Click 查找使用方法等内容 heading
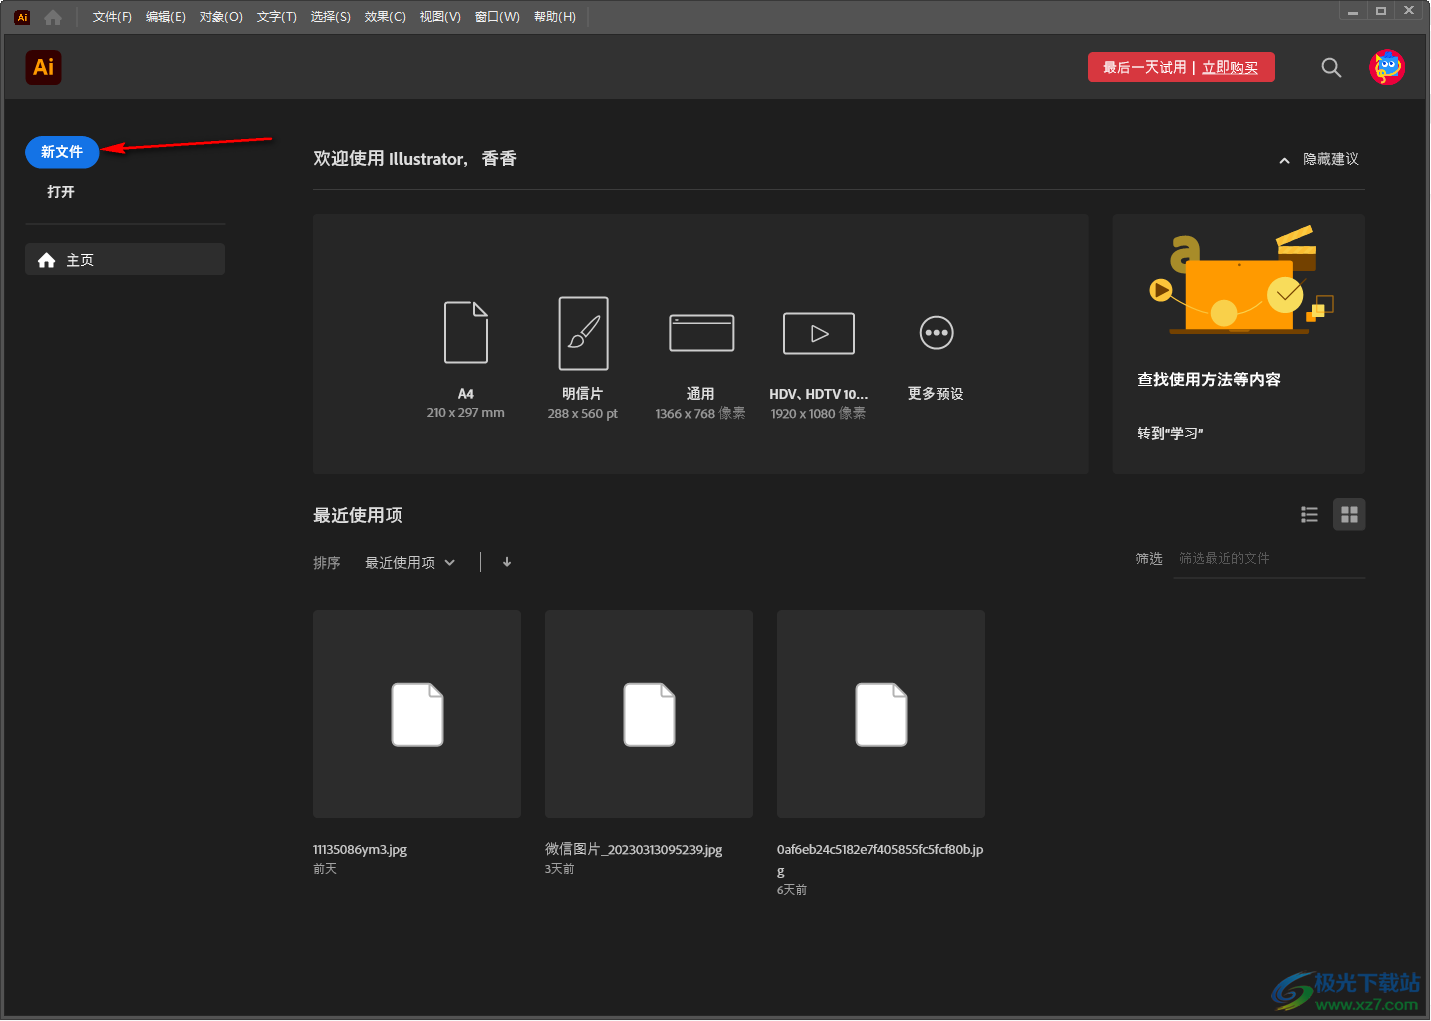Screen dimensions: 1431x1021 click(1209, 379)
